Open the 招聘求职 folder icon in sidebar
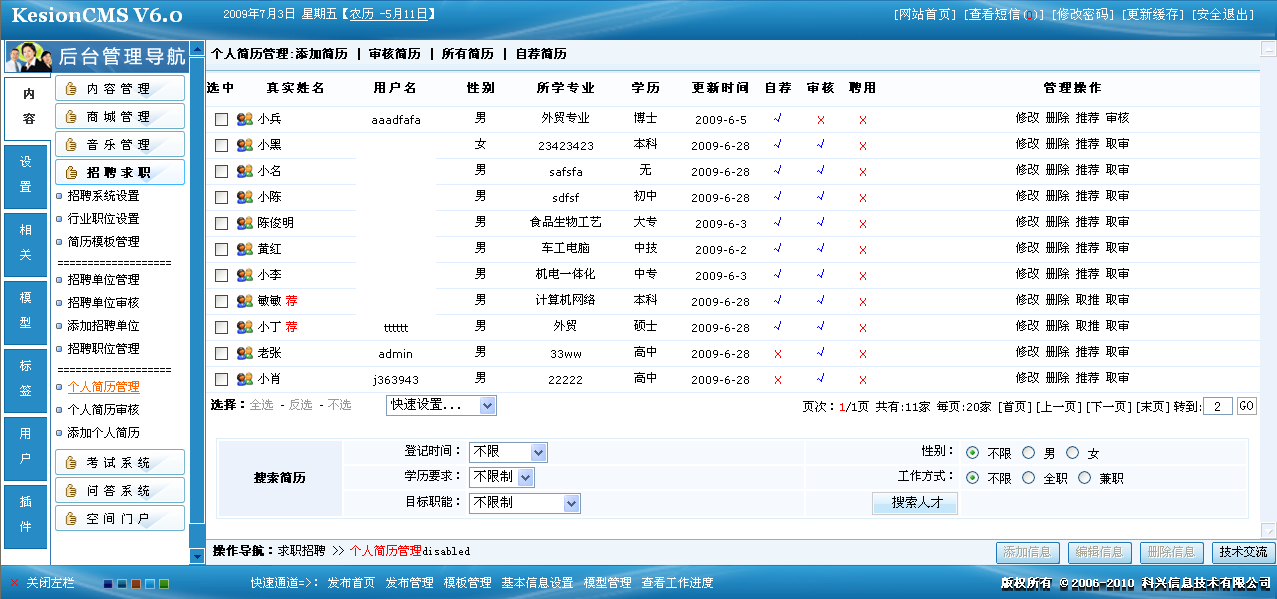Image resolution: width=1277 pixels, height=599 pixels. (70, 171)
